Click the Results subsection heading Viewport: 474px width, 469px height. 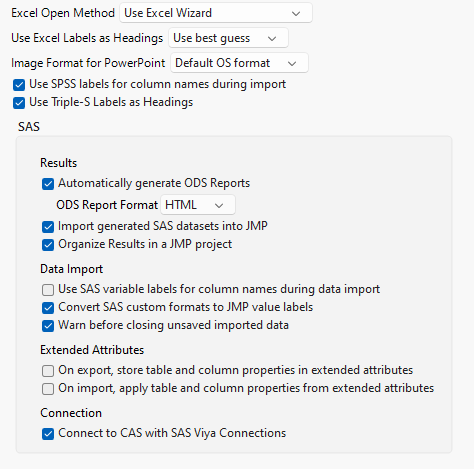coord(59,163)
